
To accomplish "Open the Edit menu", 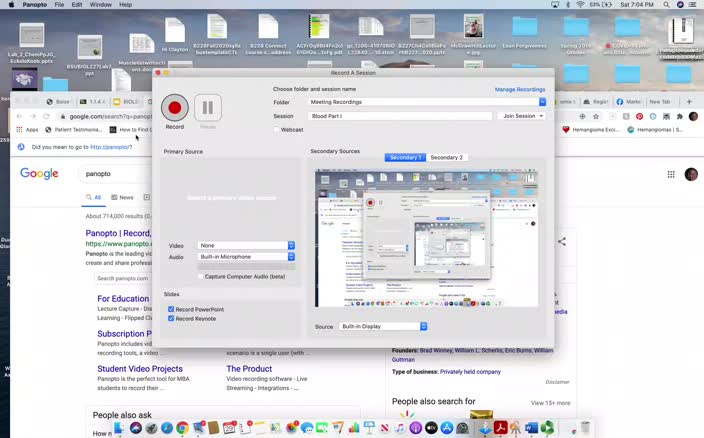I will pos(77,4).
